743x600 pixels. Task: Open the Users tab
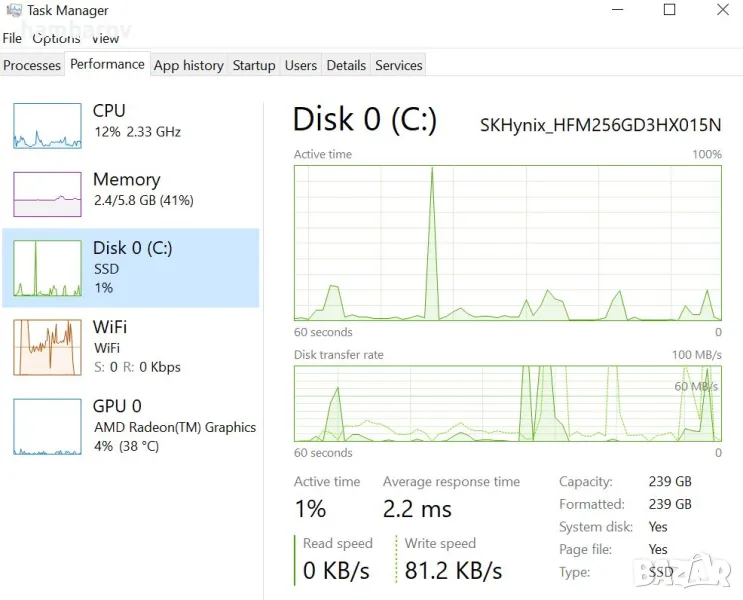tap(301, 65)
